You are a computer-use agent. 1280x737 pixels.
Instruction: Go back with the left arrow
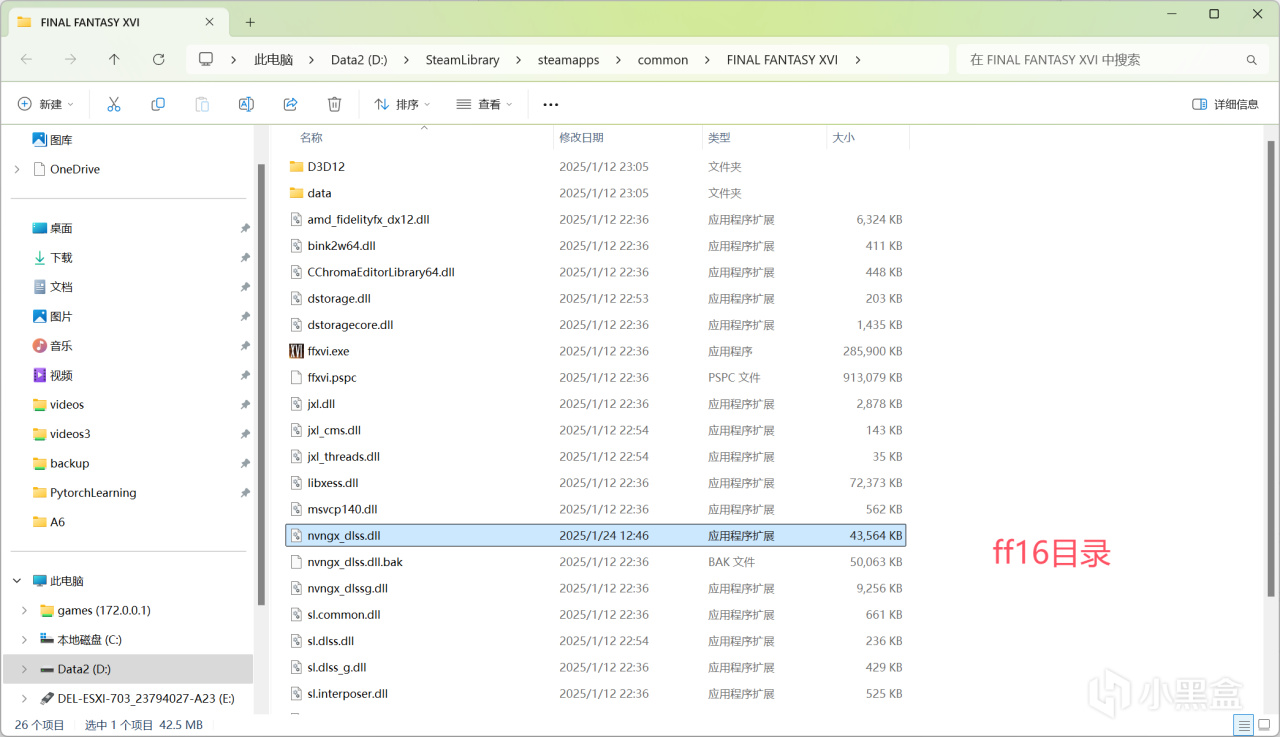(x=26, y=60)
